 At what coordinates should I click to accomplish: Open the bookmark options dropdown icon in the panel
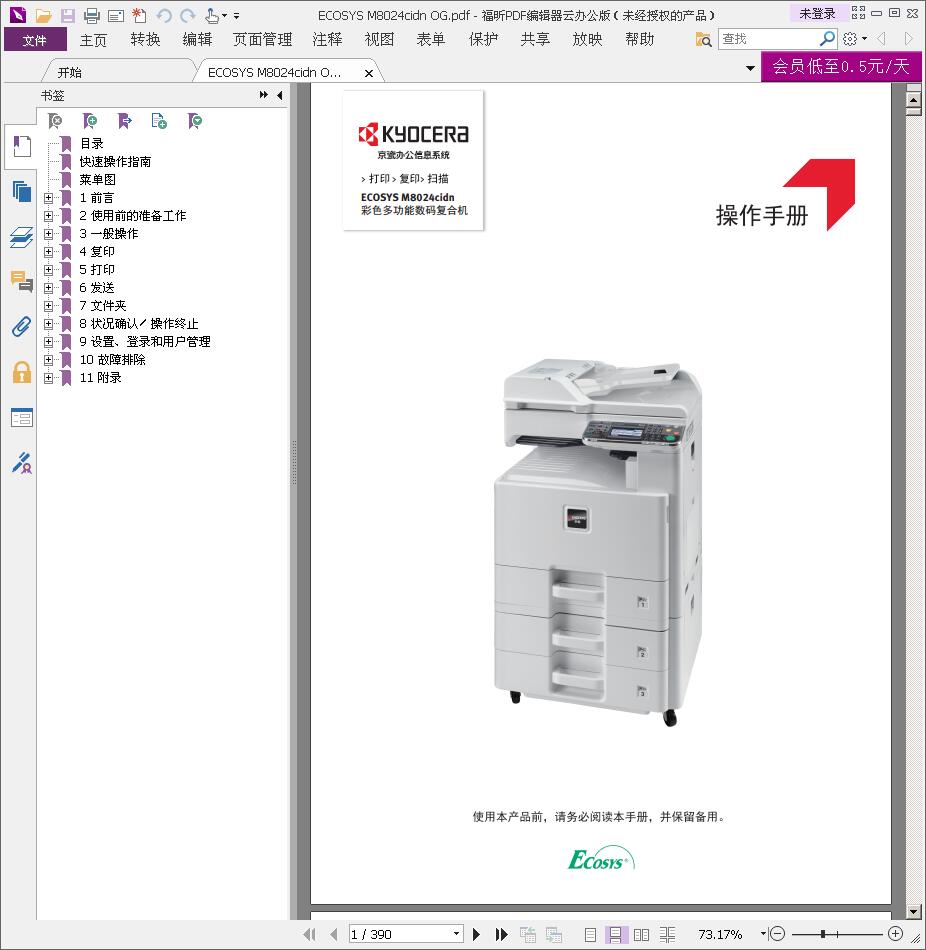tap(195, 121)
